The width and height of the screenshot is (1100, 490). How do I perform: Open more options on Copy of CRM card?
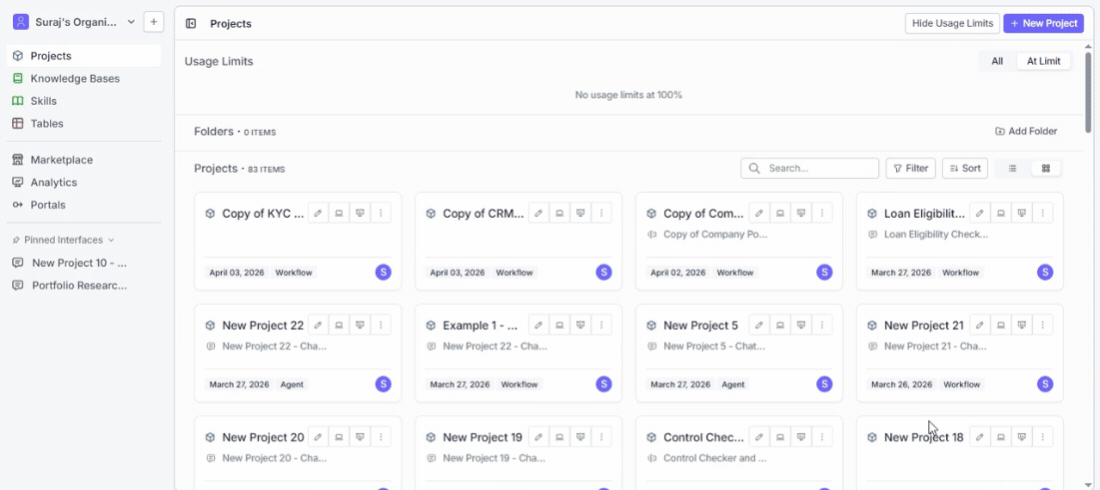pos(601,213)
